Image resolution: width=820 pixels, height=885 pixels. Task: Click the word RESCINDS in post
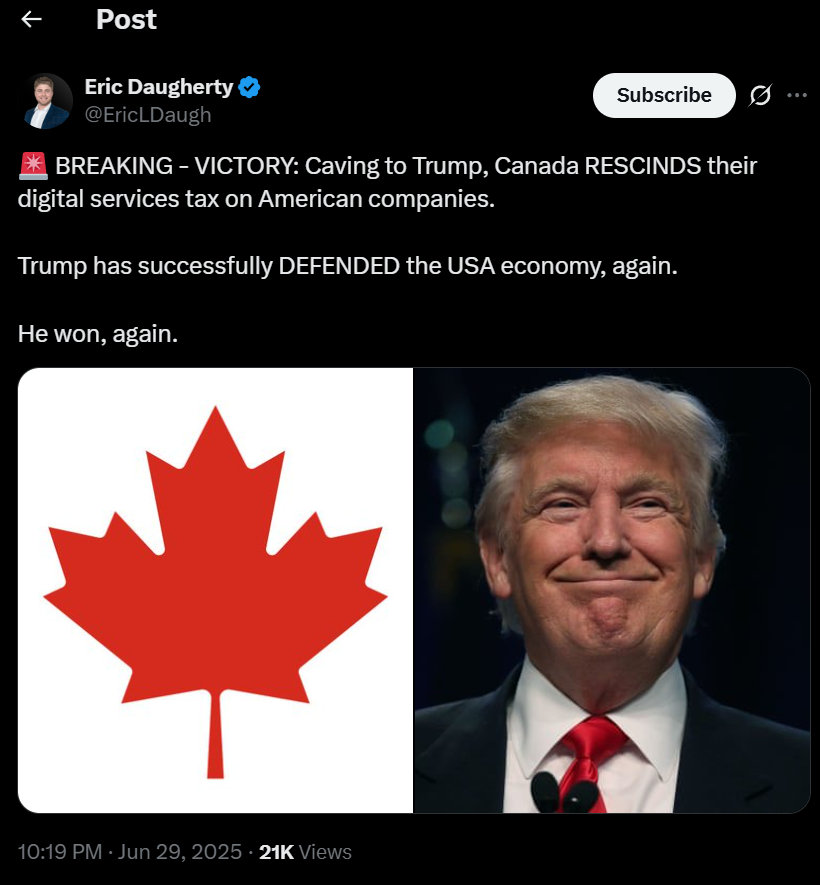point(642,166)
